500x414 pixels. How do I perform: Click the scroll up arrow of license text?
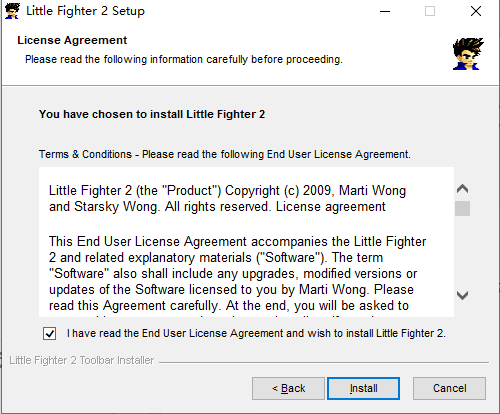click(x=462, y=189)
